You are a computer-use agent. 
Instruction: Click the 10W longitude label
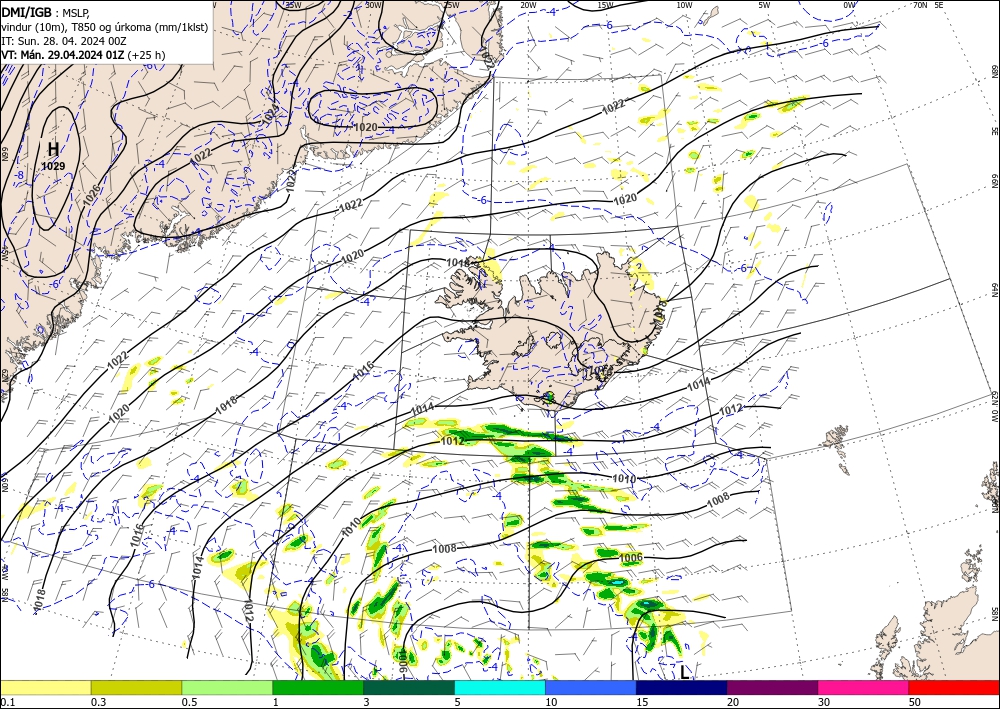pos(684,5)
